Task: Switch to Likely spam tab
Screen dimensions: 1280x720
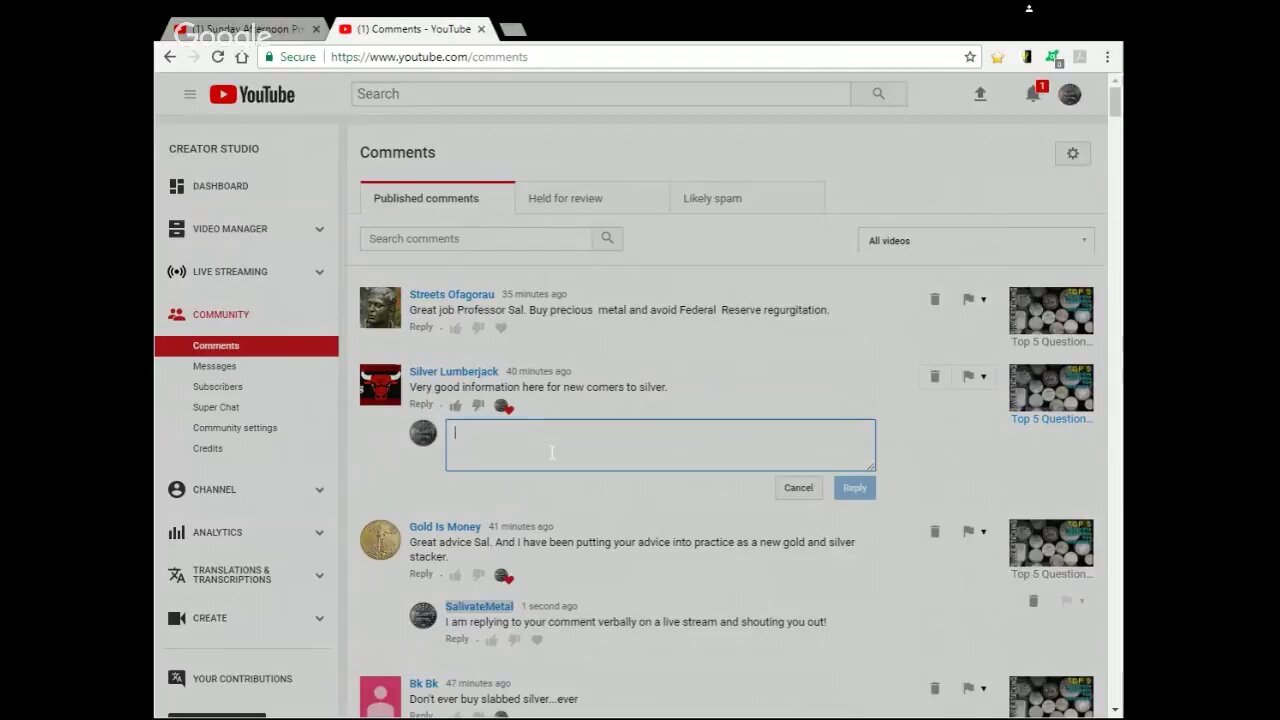Action: click(x=747, y=198)
